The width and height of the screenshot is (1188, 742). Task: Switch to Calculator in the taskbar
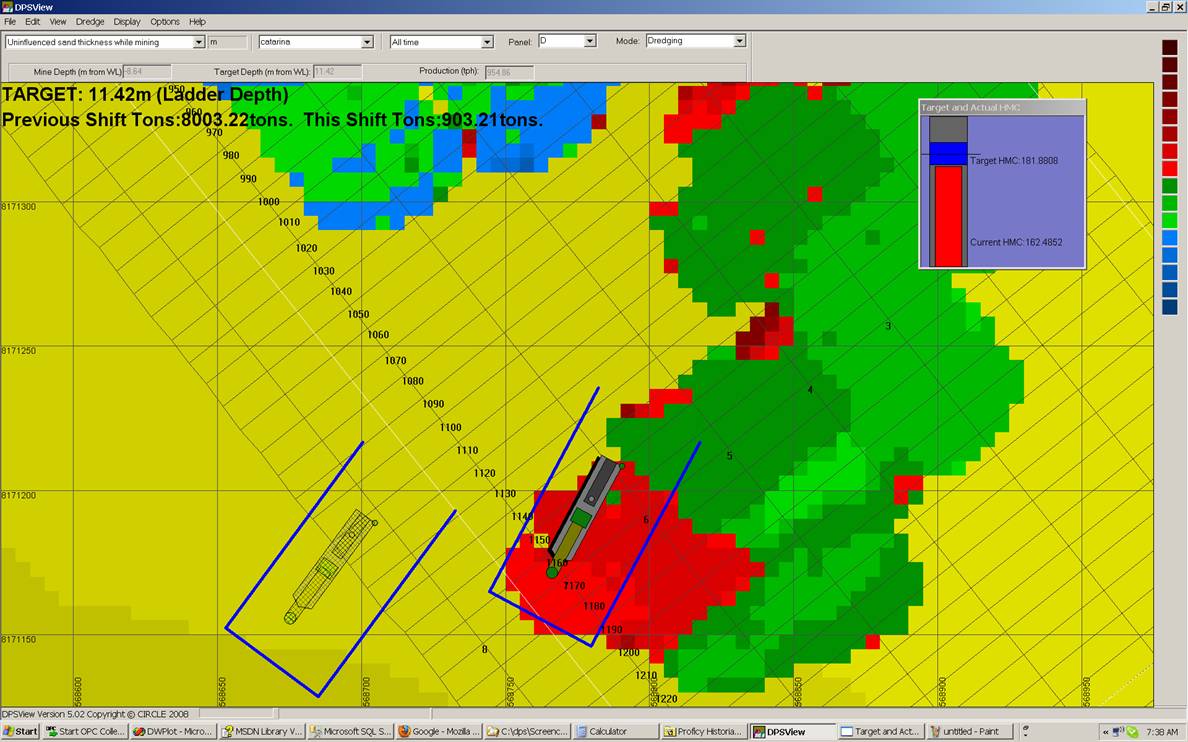click(x=617, y=731)
